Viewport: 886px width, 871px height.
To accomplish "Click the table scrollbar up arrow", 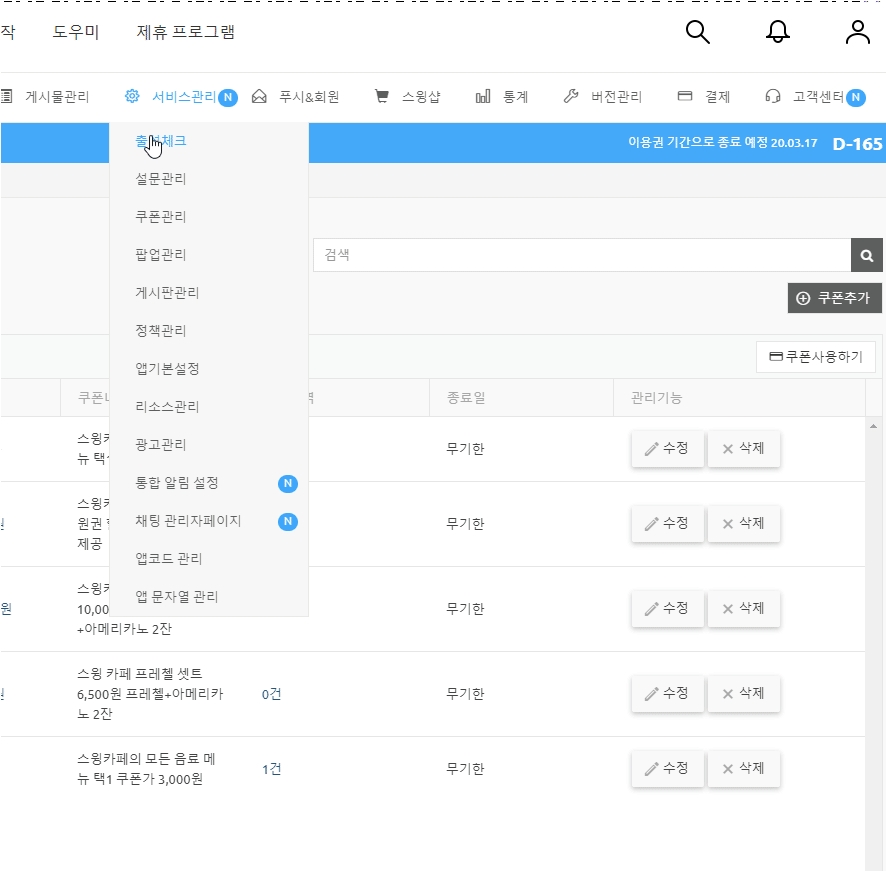I will 875,427.
